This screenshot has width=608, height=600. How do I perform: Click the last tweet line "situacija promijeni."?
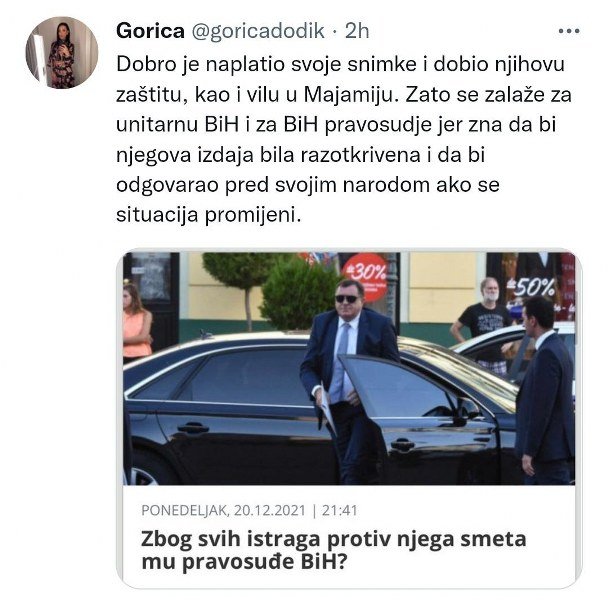(209, 214)
